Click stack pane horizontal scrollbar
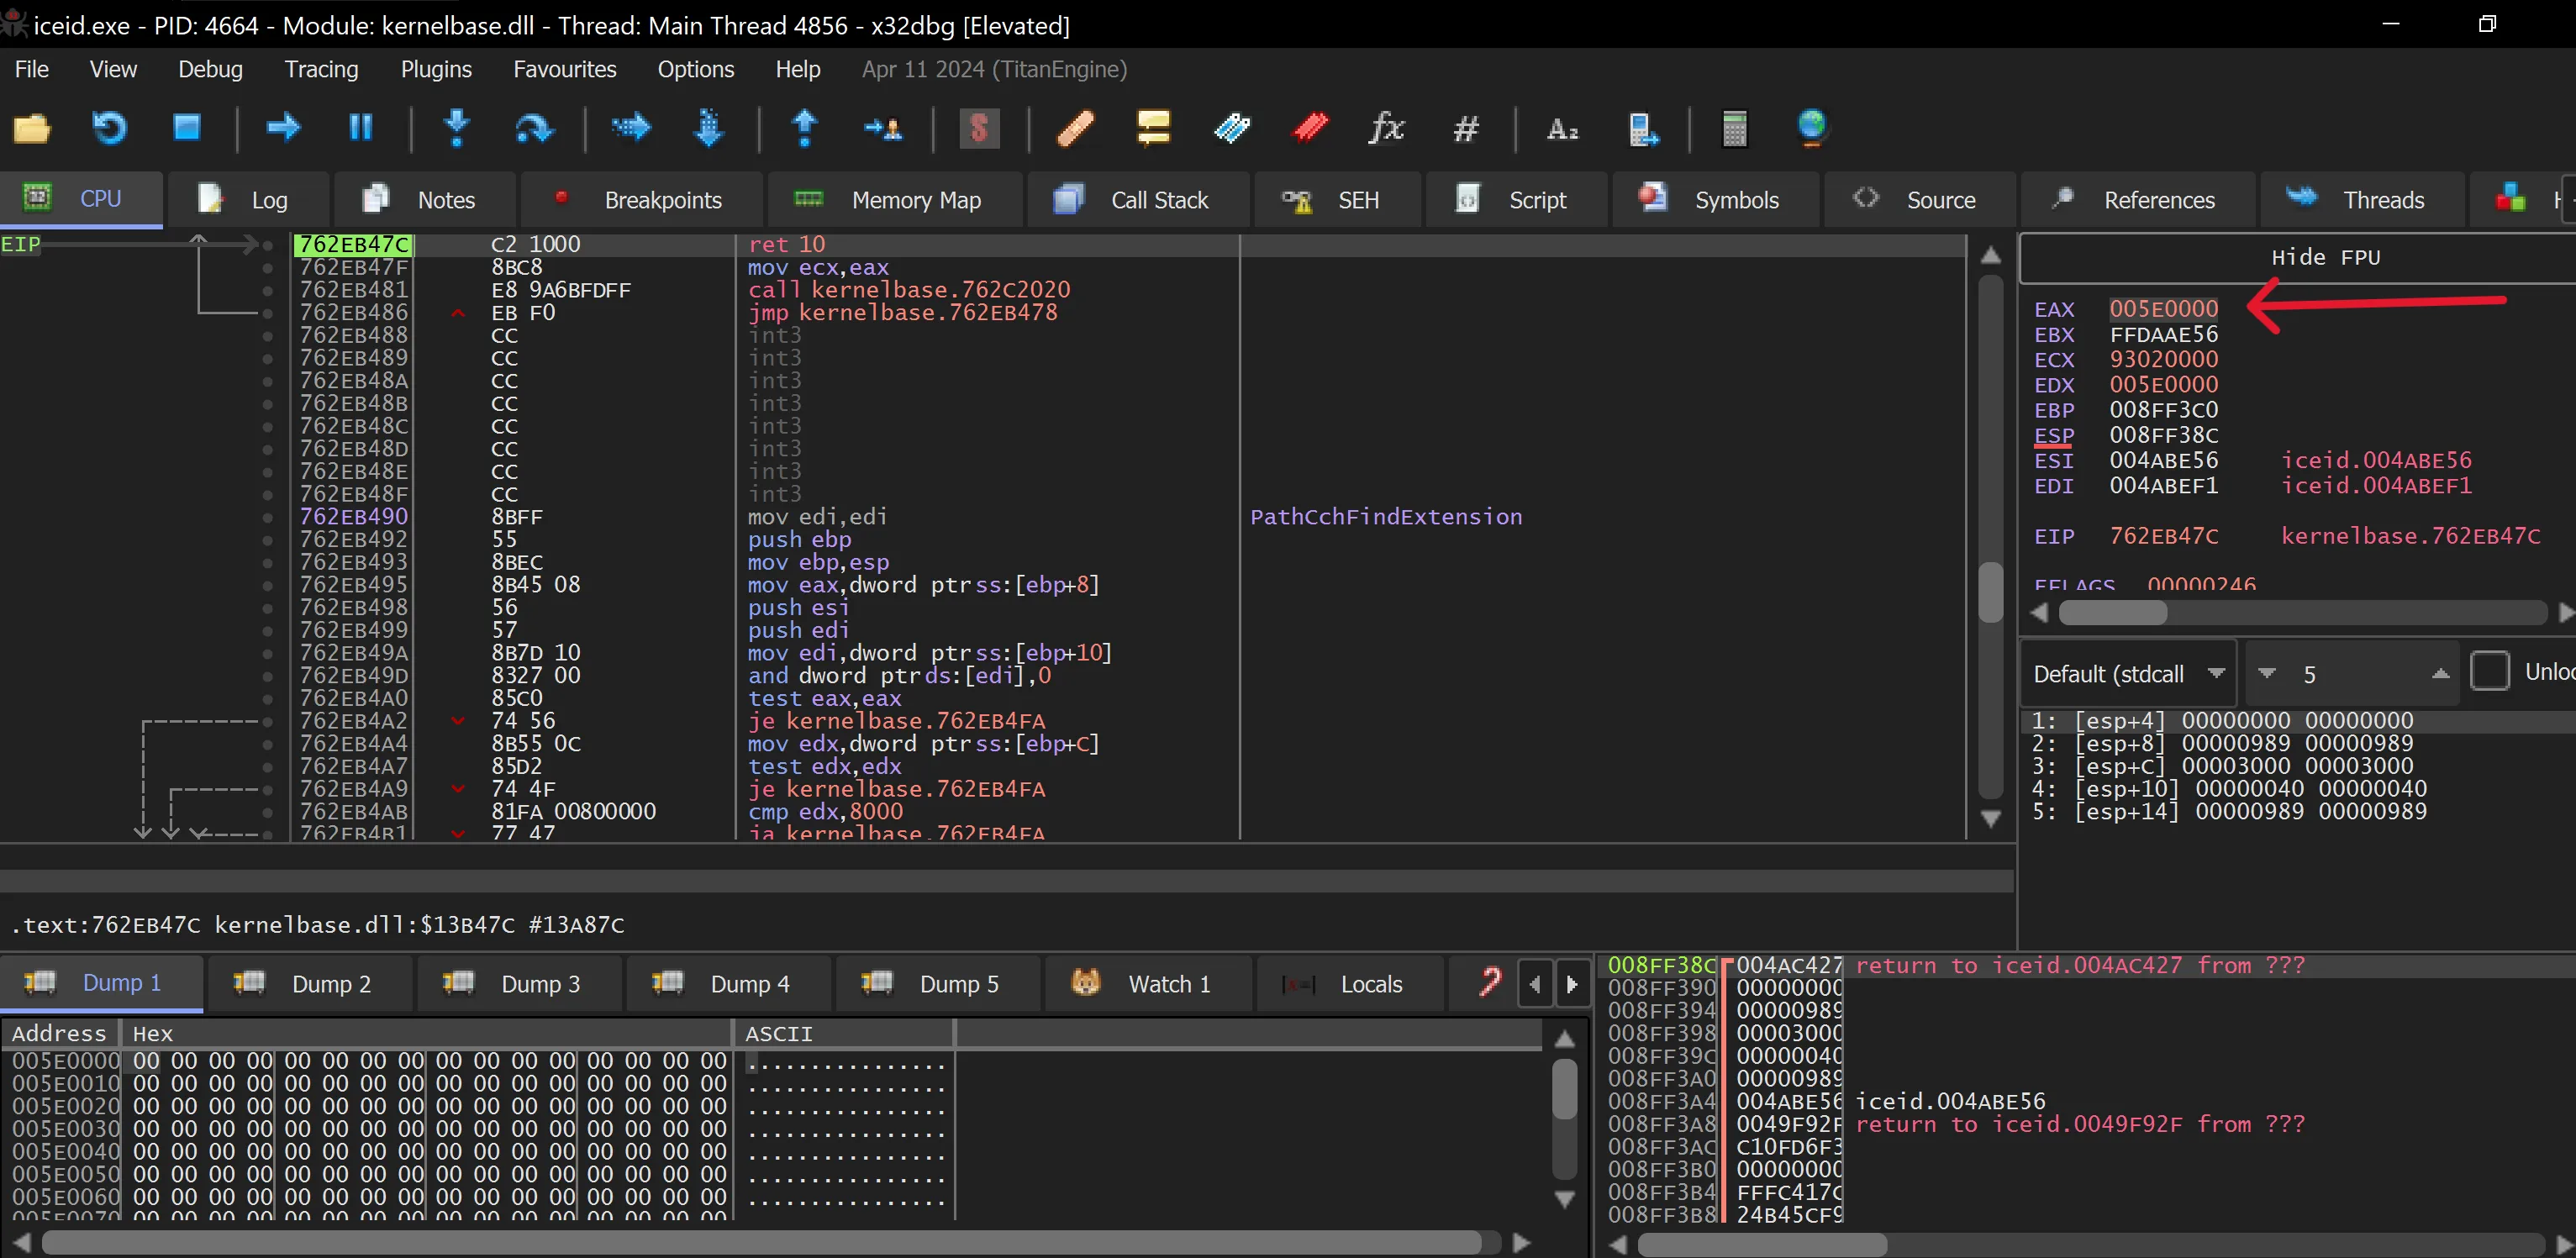 [x=1762, y=1244]
